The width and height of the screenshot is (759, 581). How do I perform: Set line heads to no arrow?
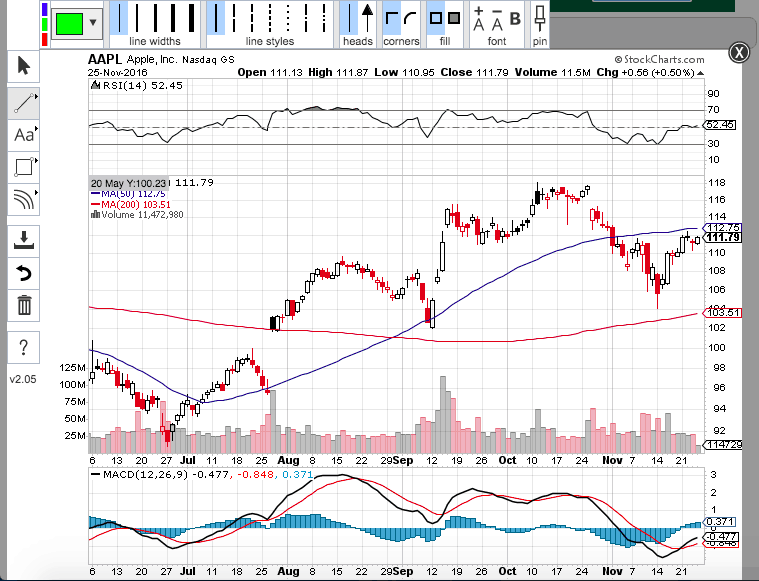(349, 18)
